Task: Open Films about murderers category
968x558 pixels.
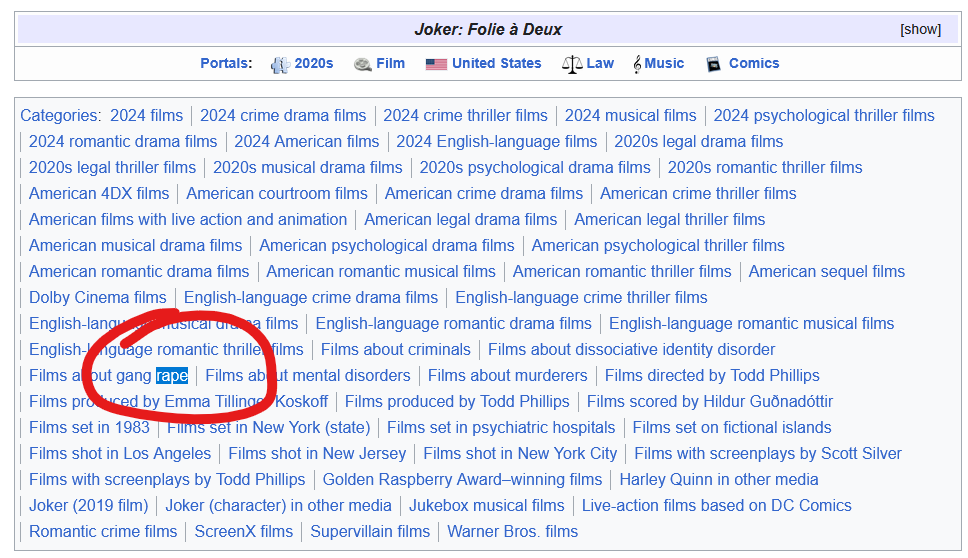Action: pyautogui.click(x=507, y=375)
